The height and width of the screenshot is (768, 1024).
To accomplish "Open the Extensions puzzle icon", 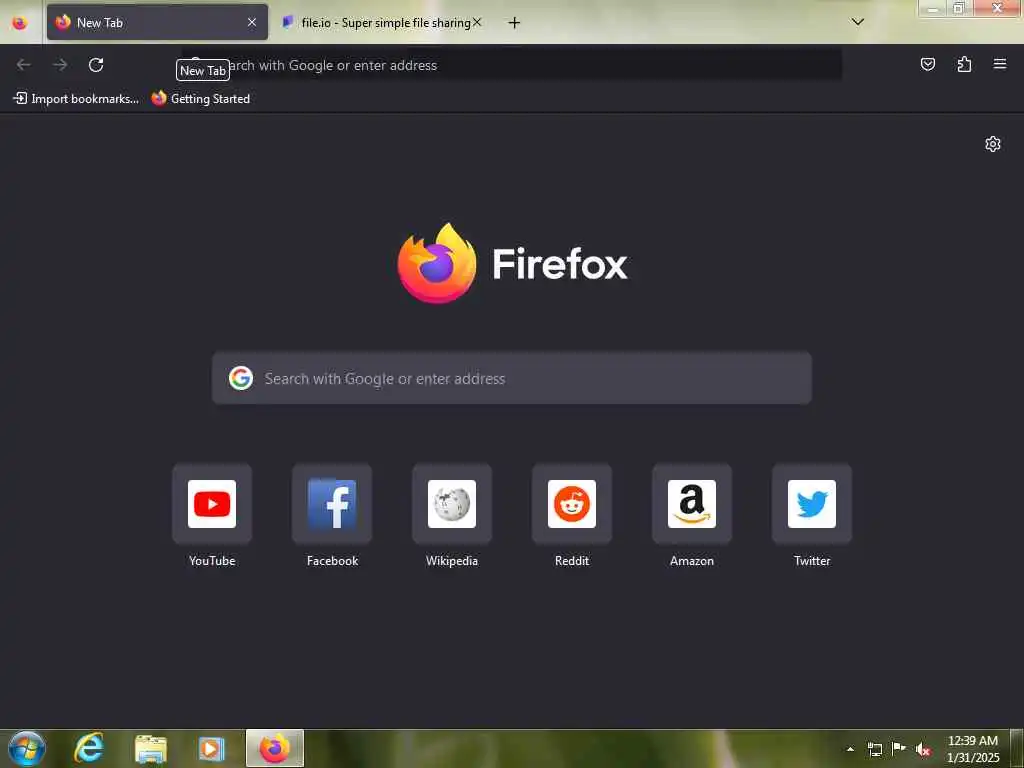I will pos(964,64).
